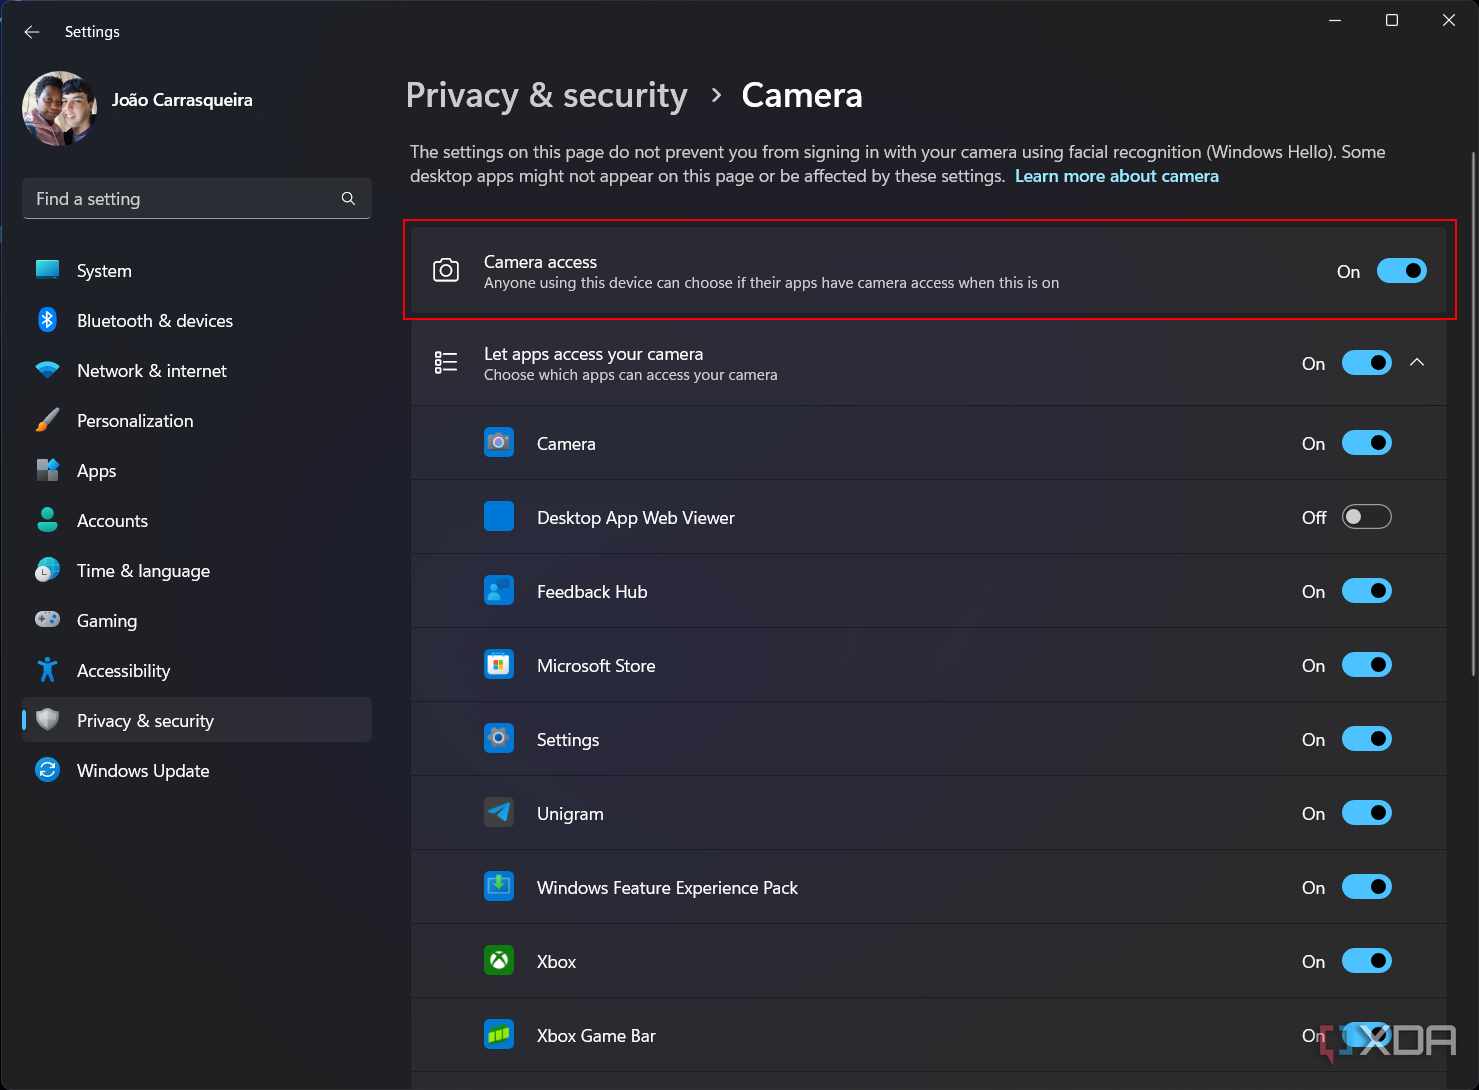The width and height of the screenshot is (1479, 1090).
Task: Click the System monitor icon
Action: (47, 270)
